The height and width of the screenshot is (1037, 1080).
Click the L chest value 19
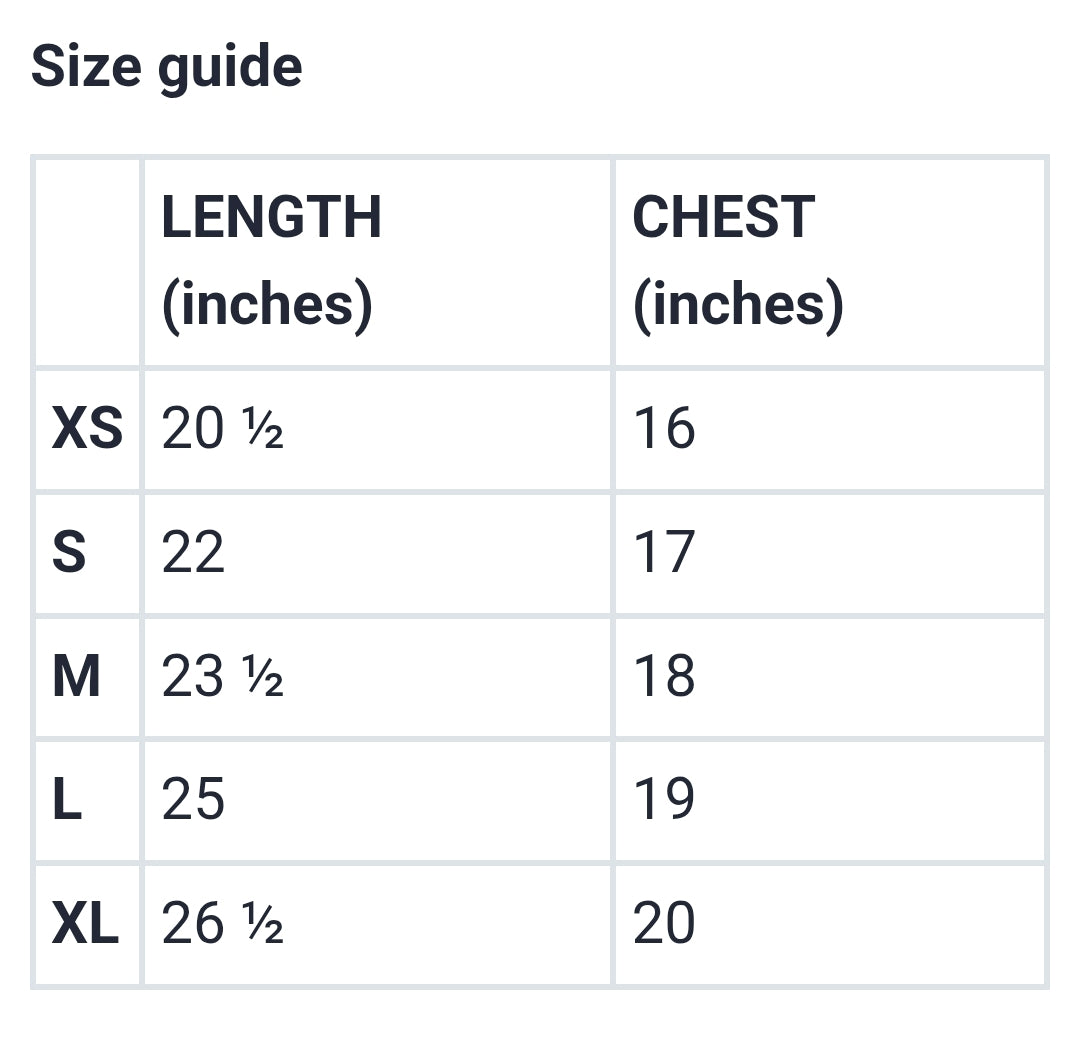(x=664, y=800)
